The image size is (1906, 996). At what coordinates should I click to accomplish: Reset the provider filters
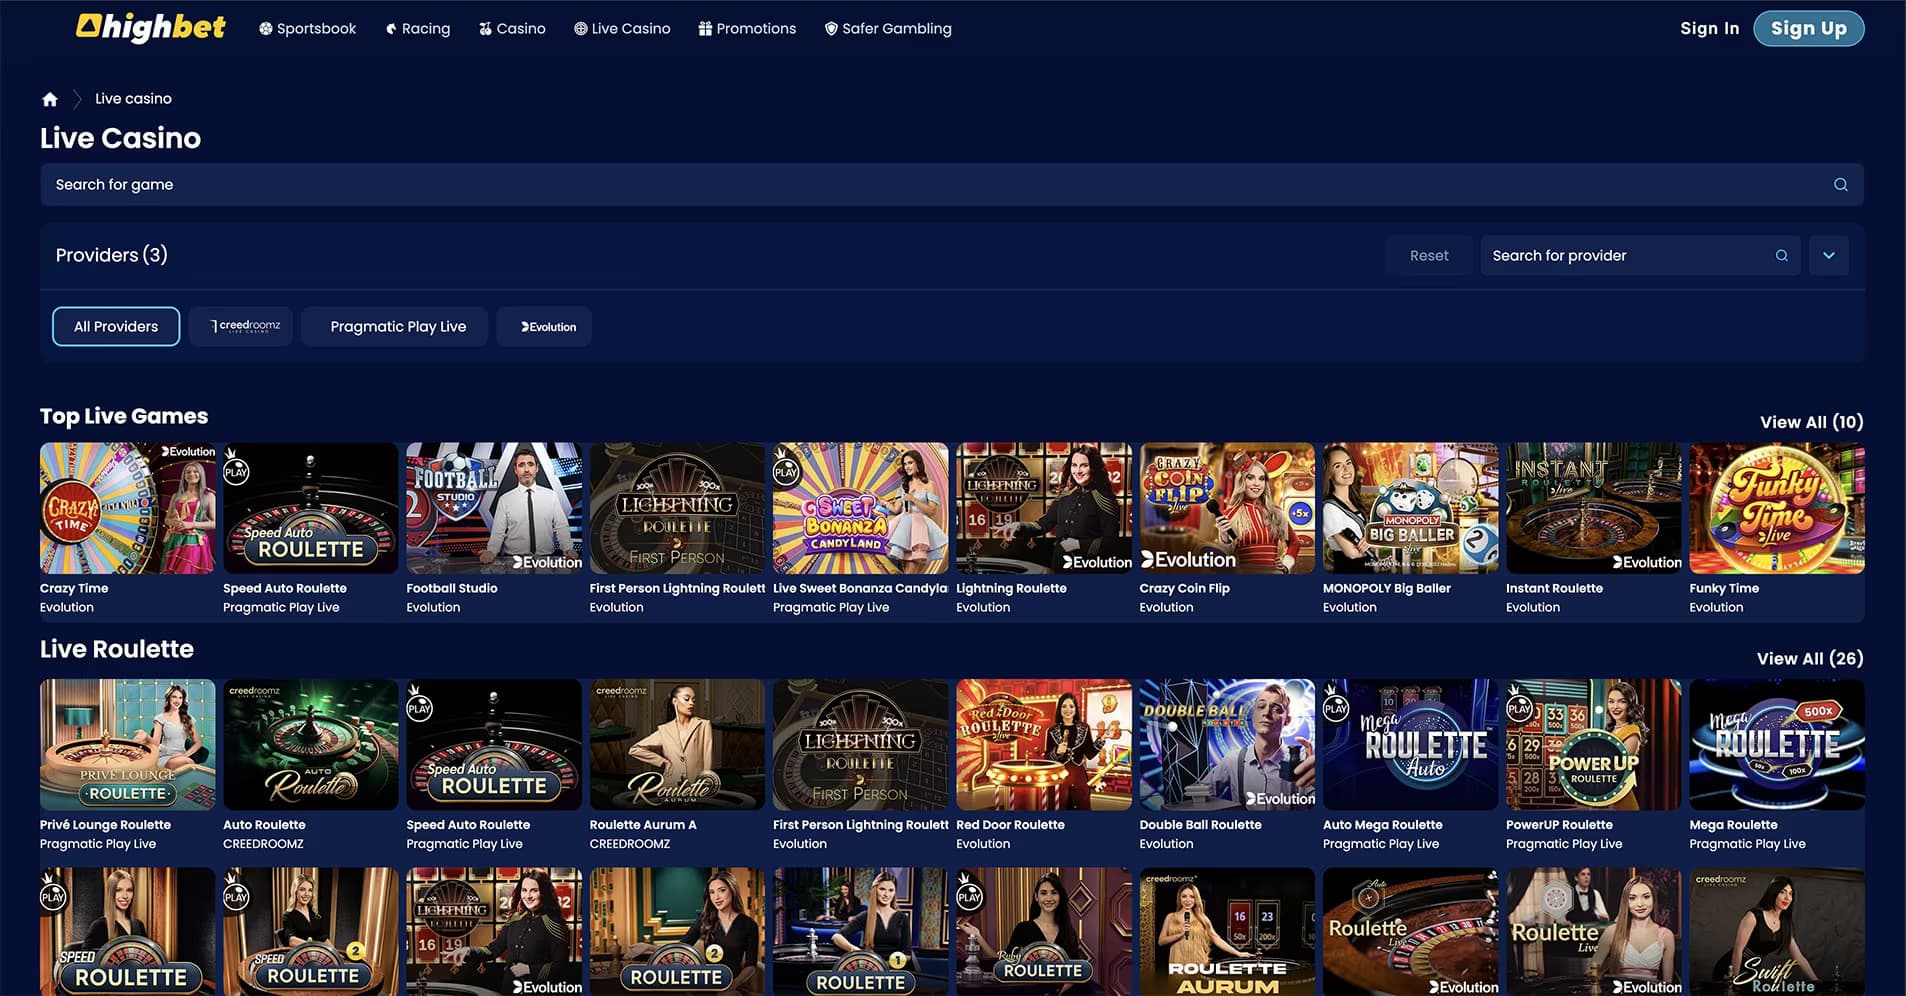point(1428,256)
